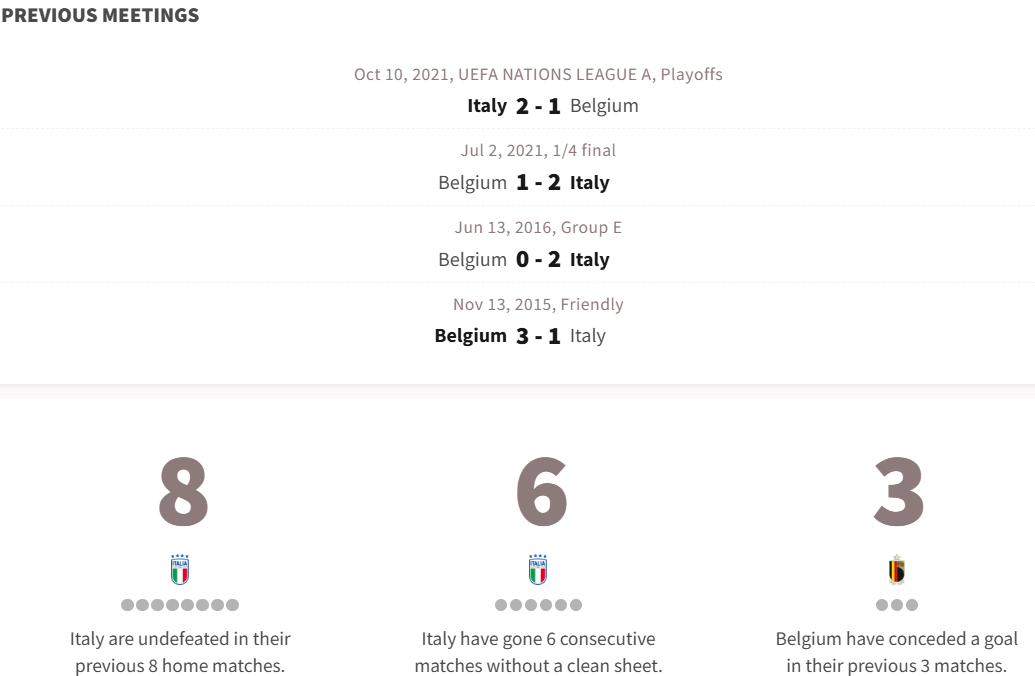This screenshot has width=1035, height=676.
Task: Click the large number 8 statistic
Action: pos(183,492)
